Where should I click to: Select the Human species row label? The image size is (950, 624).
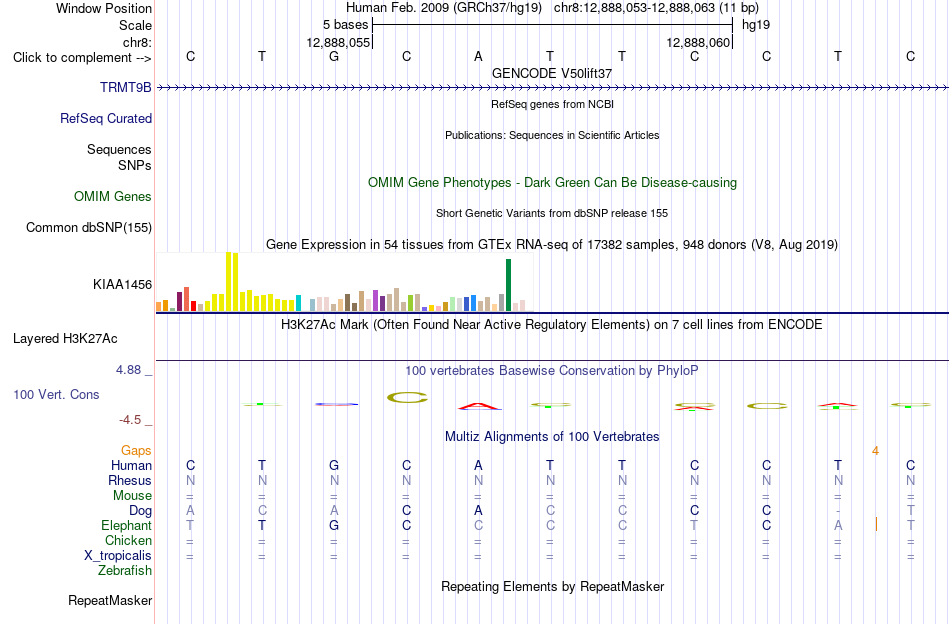[131, 465]
